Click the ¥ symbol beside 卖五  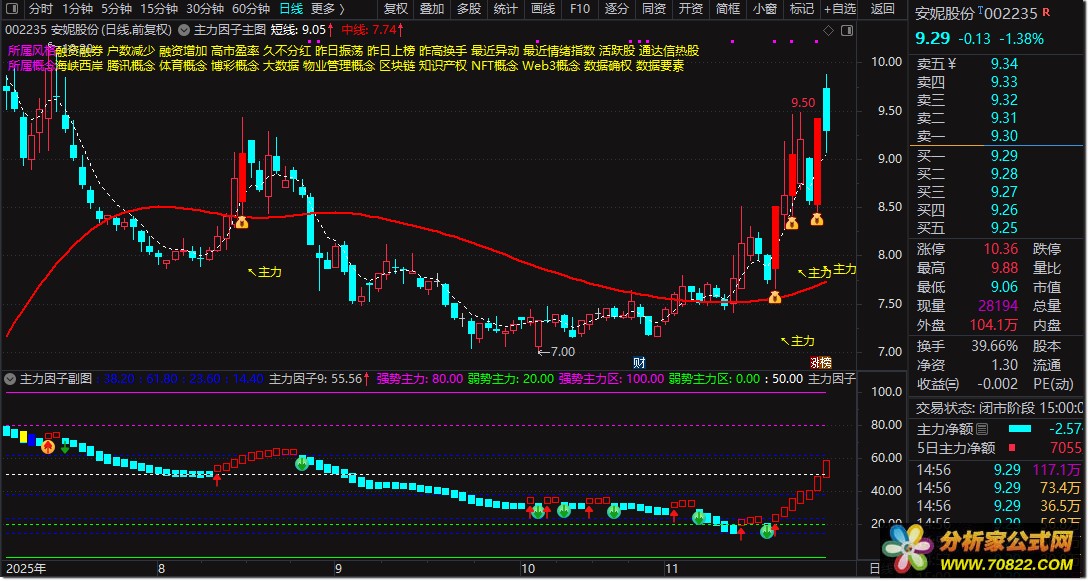click(952, 64)
